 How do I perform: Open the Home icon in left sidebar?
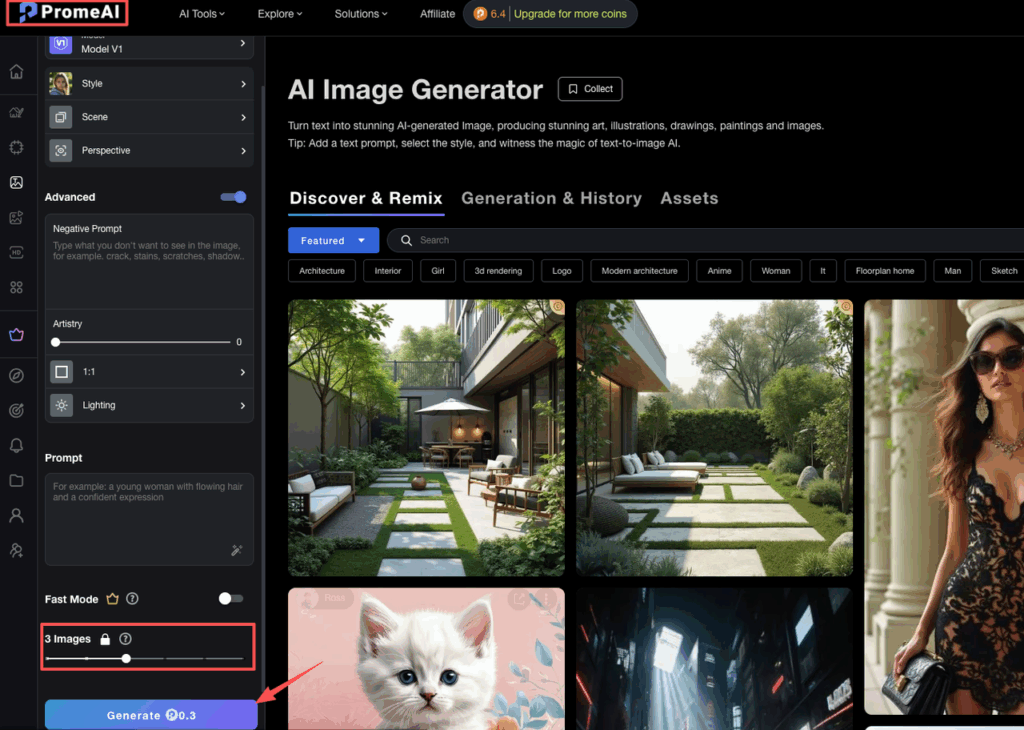(16, 71)
